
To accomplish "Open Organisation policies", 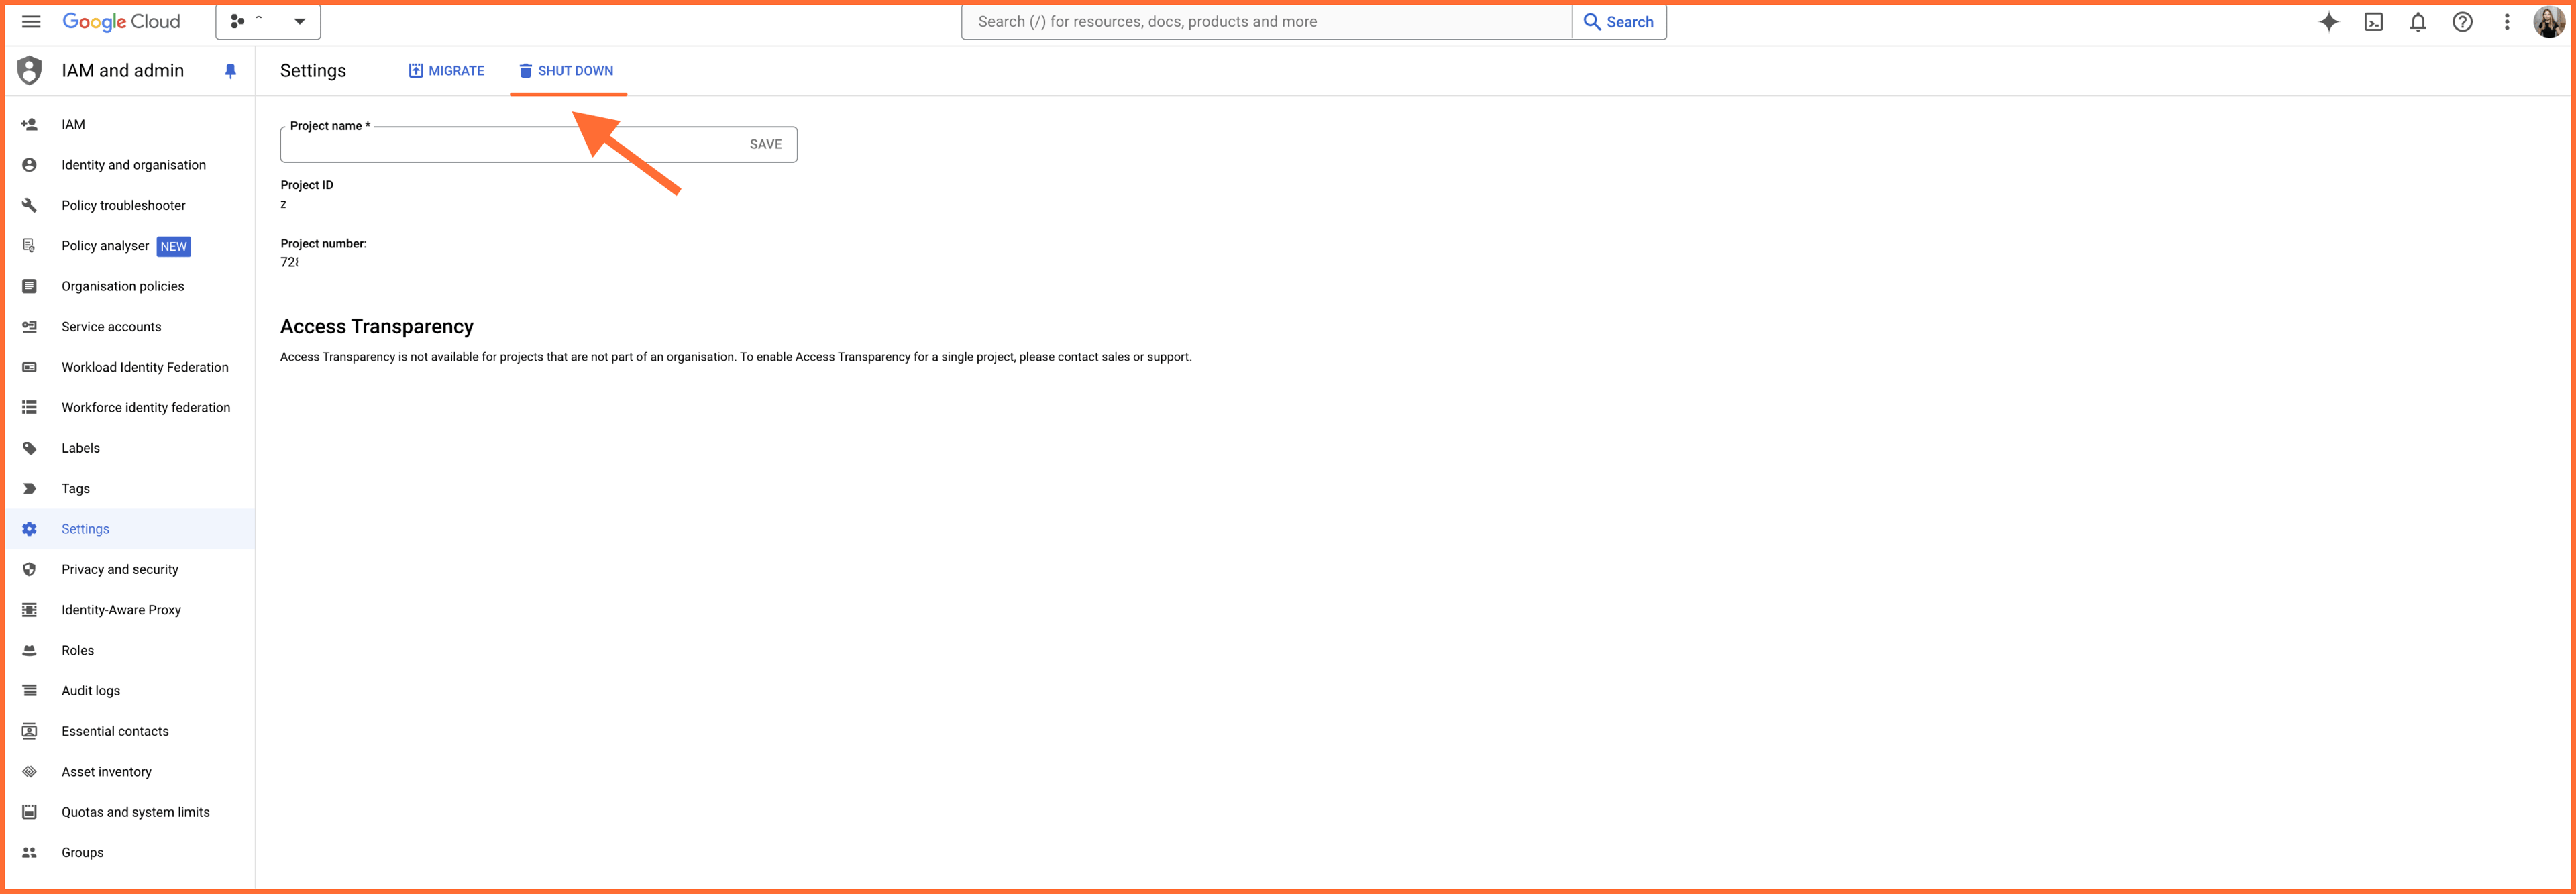I will [130, 286].
